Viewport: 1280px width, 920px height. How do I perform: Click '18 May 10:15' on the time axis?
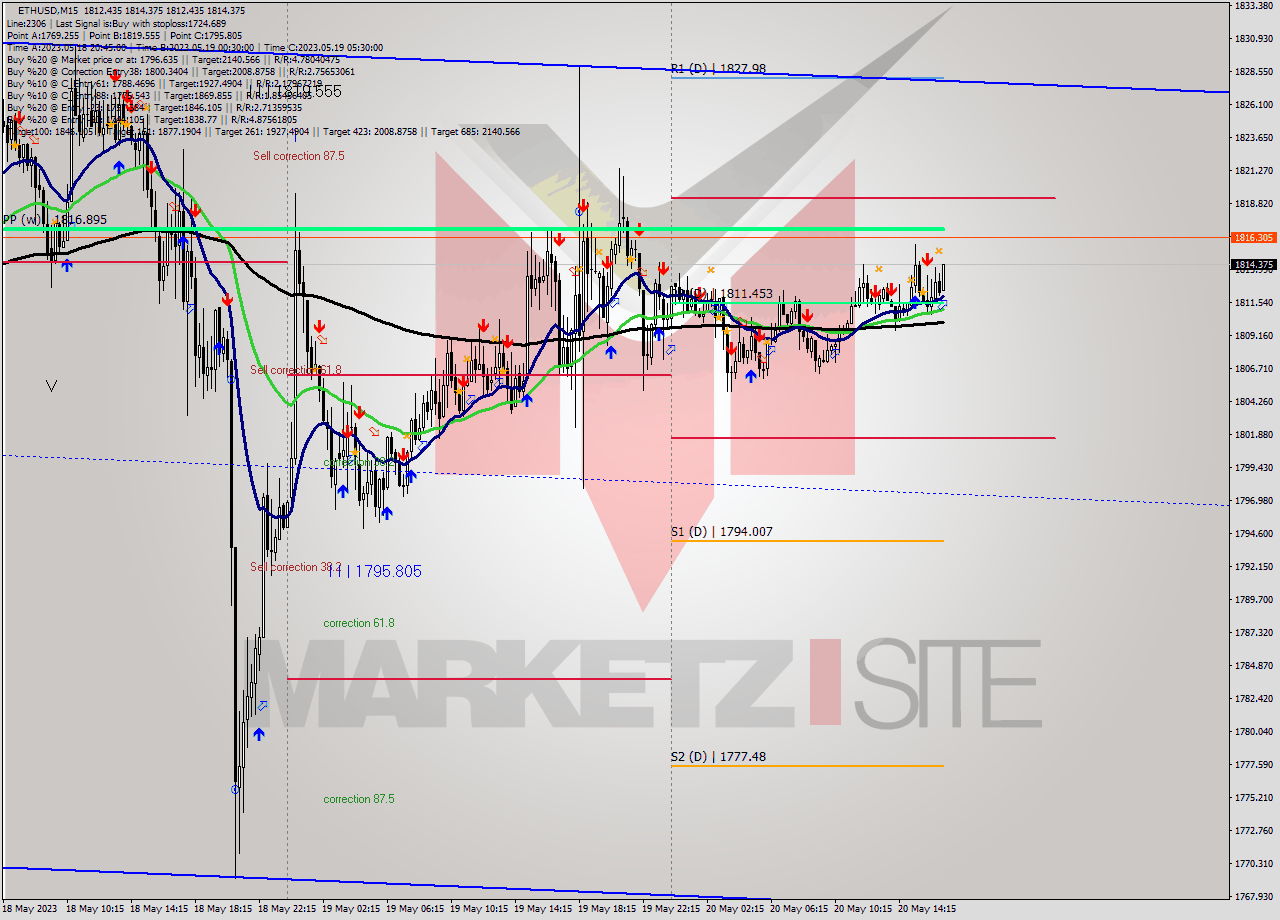click(x=95, y=910)
